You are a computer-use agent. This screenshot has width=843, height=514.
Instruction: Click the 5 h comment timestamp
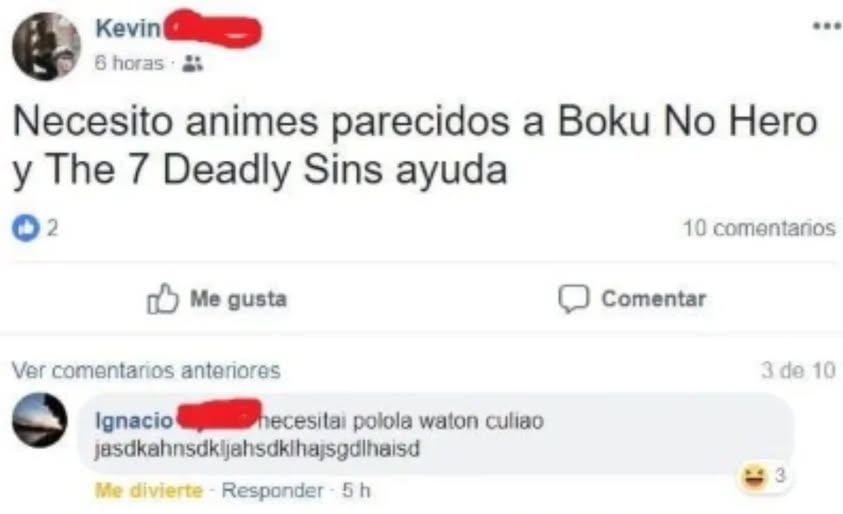point(356,490)
